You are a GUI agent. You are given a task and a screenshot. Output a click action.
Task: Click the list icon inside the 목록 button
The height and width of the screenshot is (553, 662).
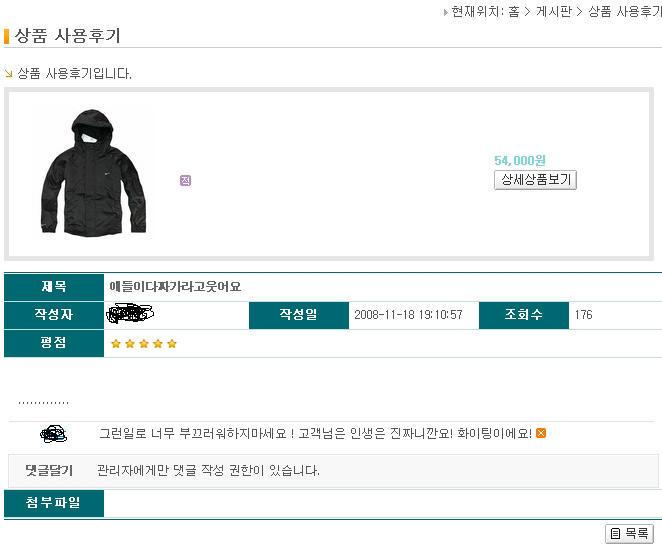click(616, 534)
